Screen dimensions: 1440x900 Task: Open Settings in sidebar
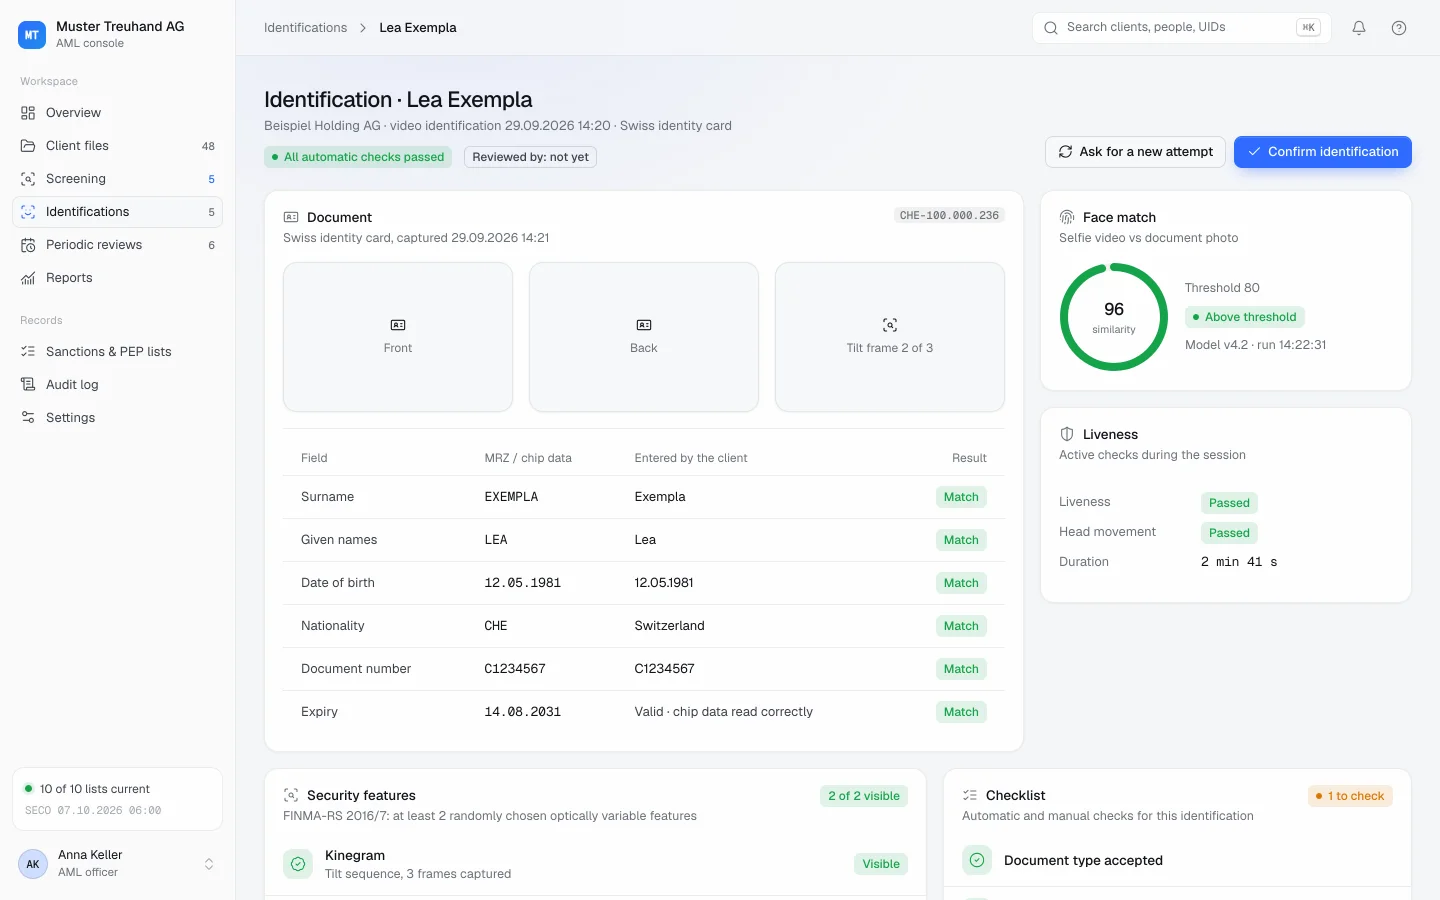(117, 418)
